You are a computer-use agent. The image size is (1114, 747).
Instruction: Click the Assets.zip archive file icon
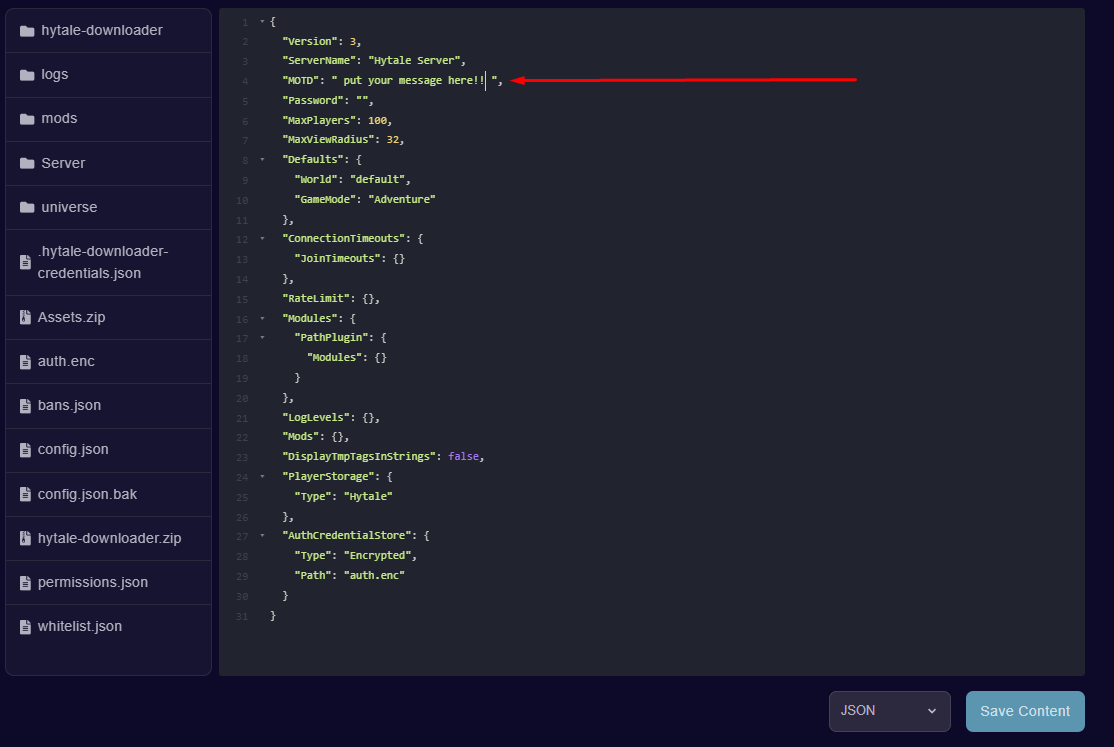pos(26,318)
